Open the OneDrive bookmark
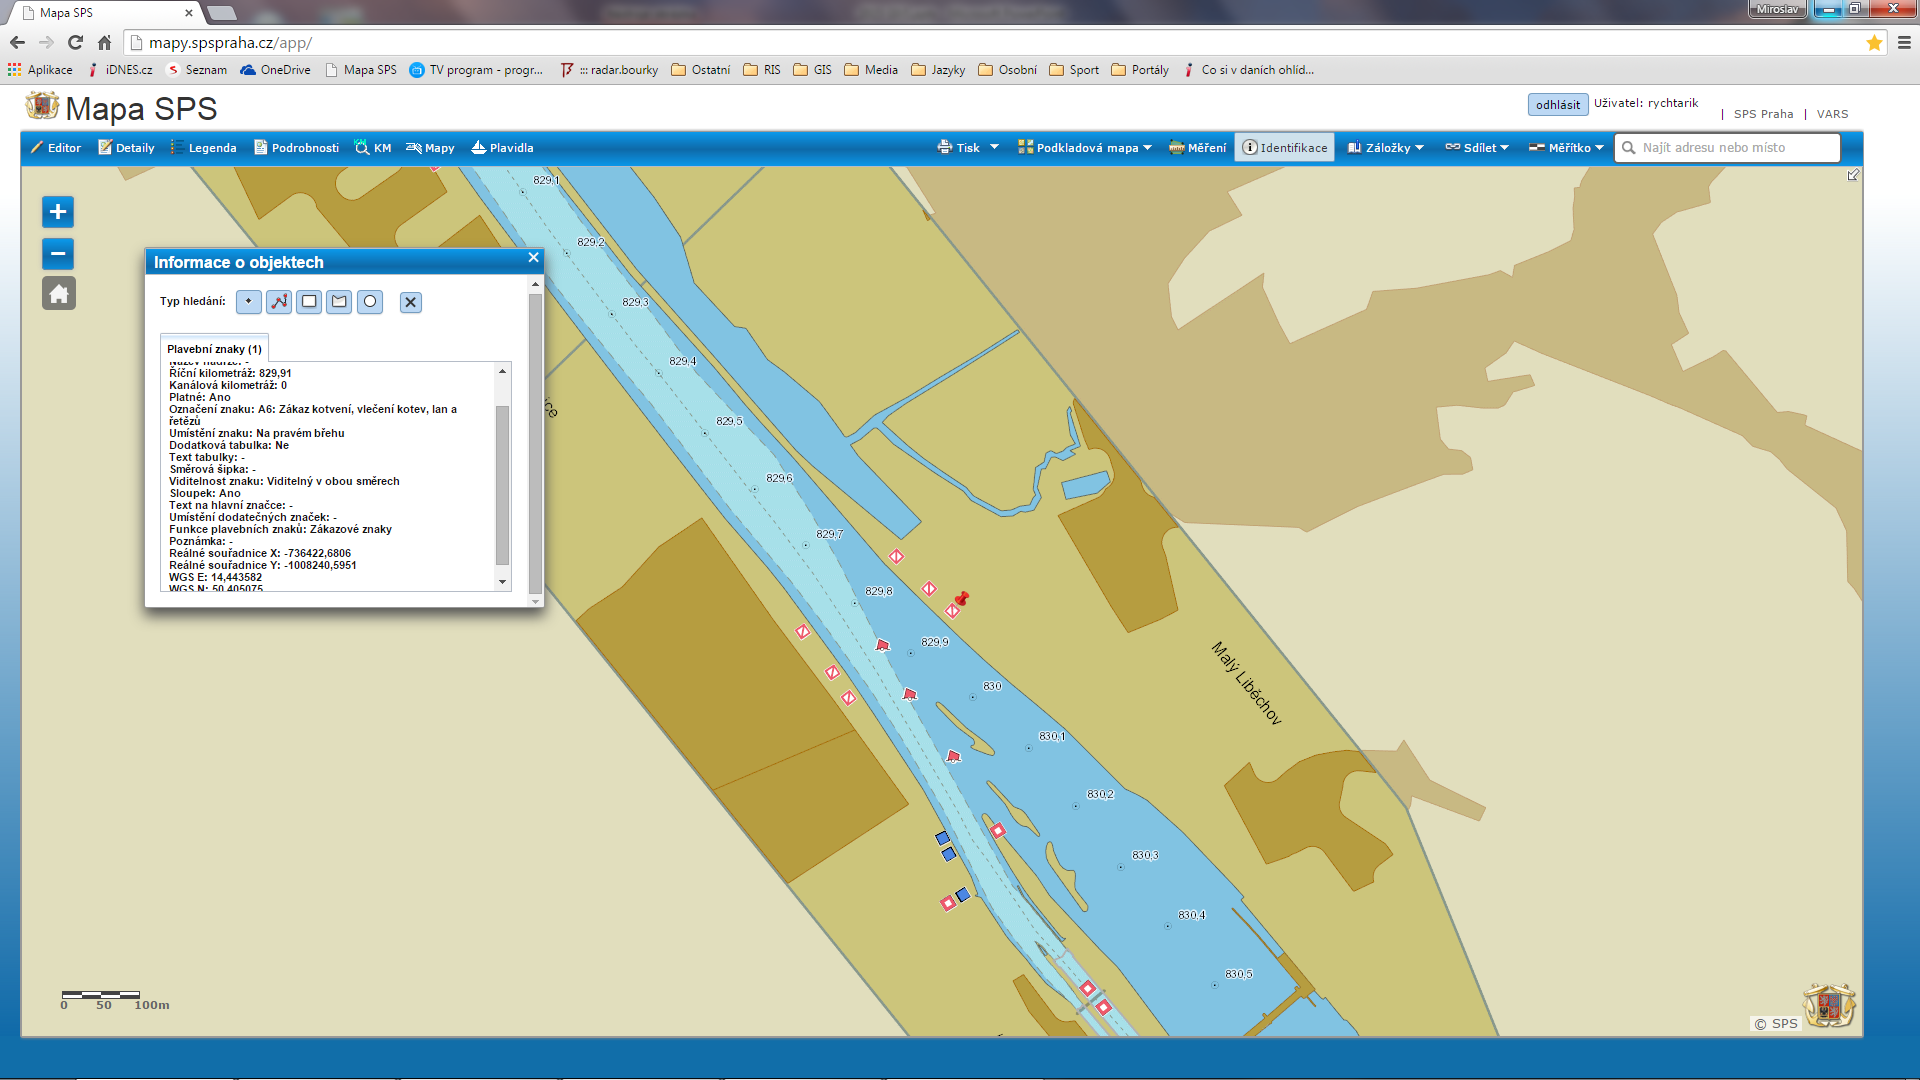 276,70
